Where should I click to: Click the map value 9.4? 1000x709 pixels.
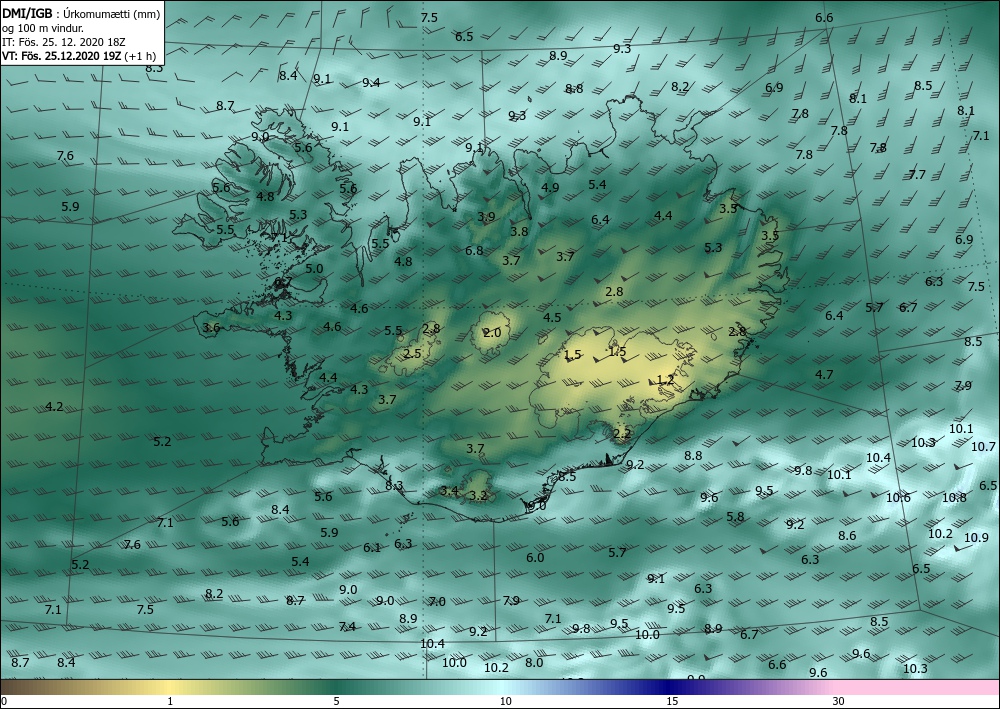pos(371,82)
